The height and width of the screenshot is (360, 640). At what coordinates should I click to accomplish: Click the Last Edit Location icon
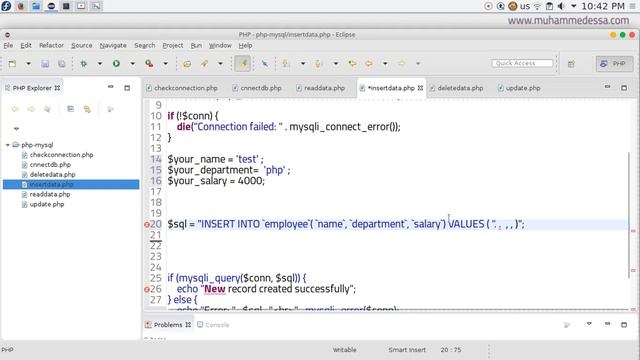[x=352, y=64]
